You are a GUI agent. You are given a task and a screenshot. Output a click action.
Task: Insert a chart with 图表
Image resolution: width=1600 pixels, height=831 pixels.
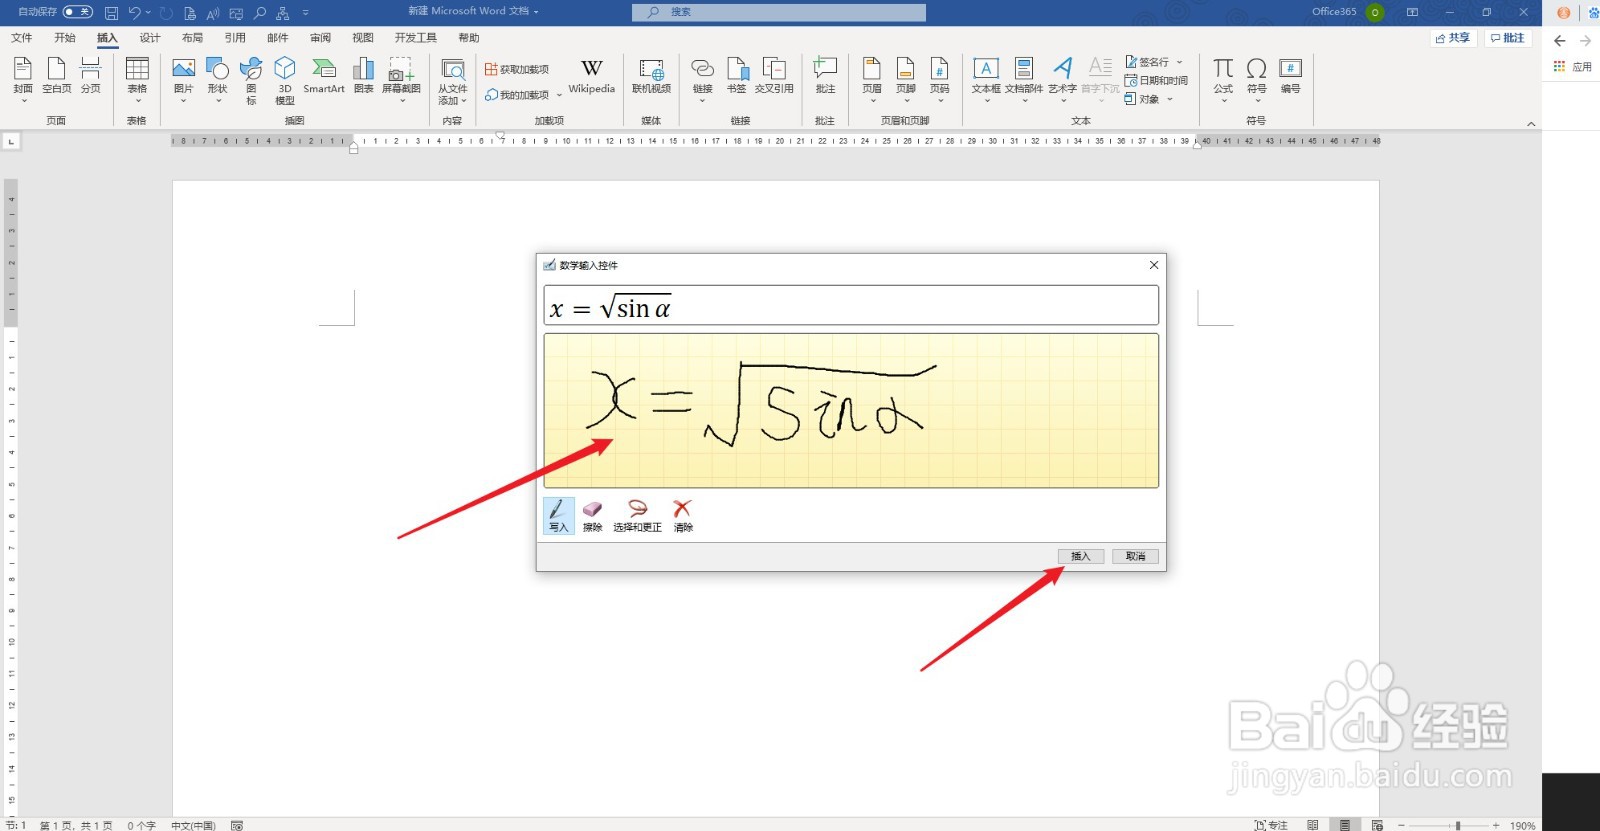point(363,76)
